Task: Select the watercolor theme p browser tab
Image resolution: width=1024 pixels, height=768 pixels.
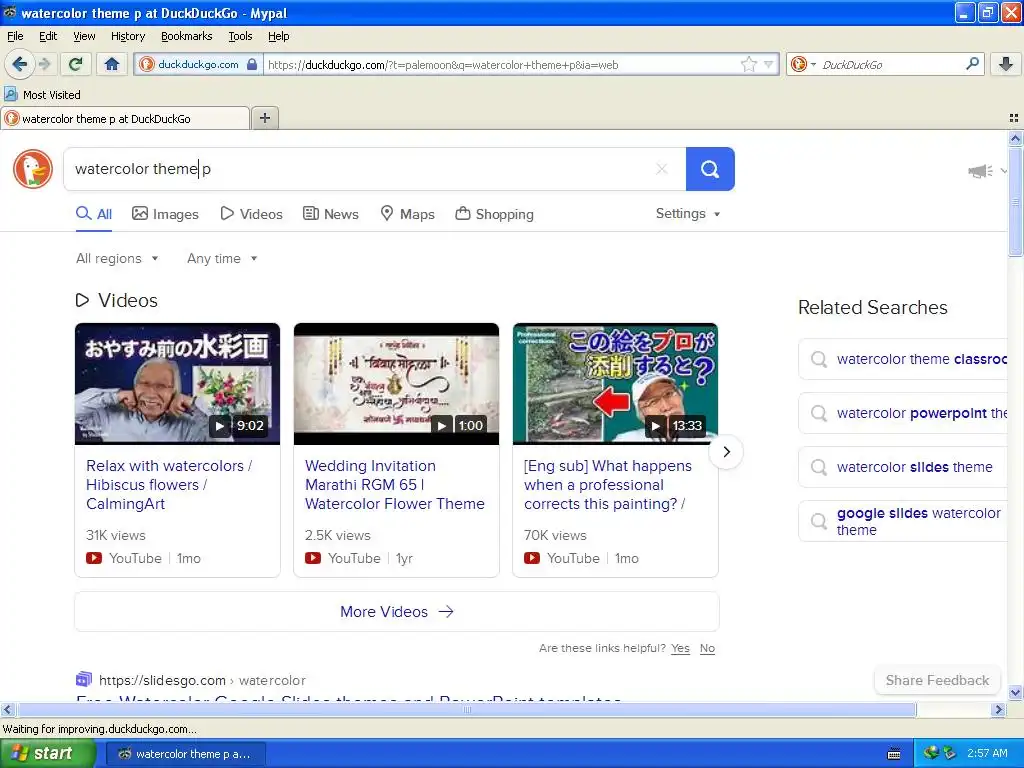Action: tap(125, 119)
